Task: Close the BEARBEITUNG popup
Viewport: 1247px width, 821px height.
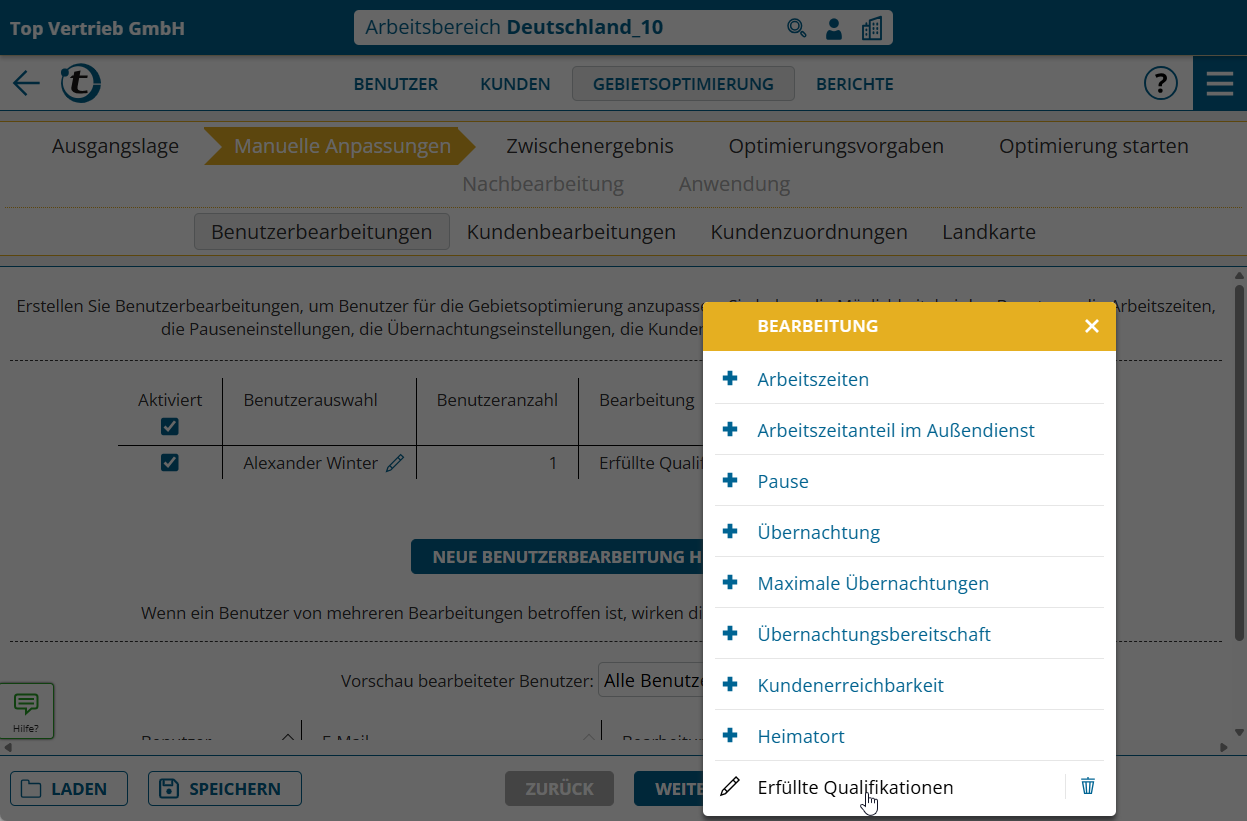Action: (x=1091, y=326)
